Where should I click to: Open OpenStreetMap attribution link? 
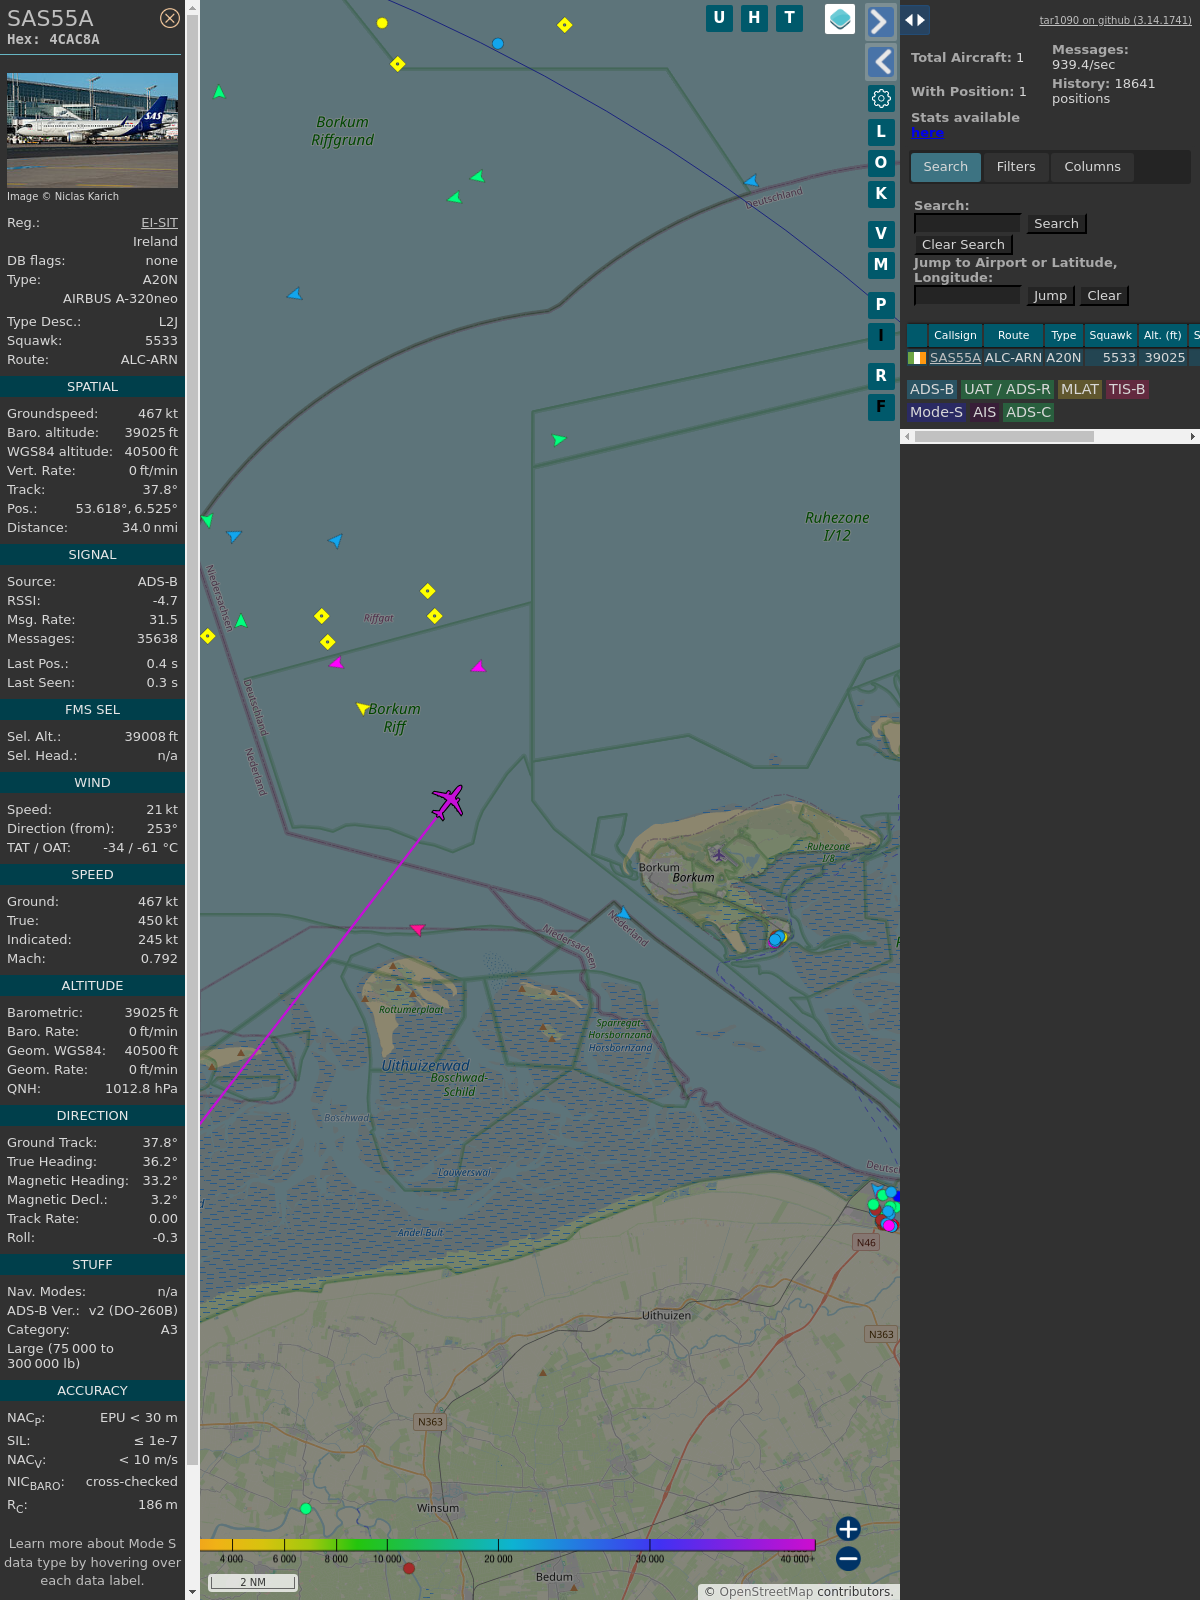point(766,1592)
